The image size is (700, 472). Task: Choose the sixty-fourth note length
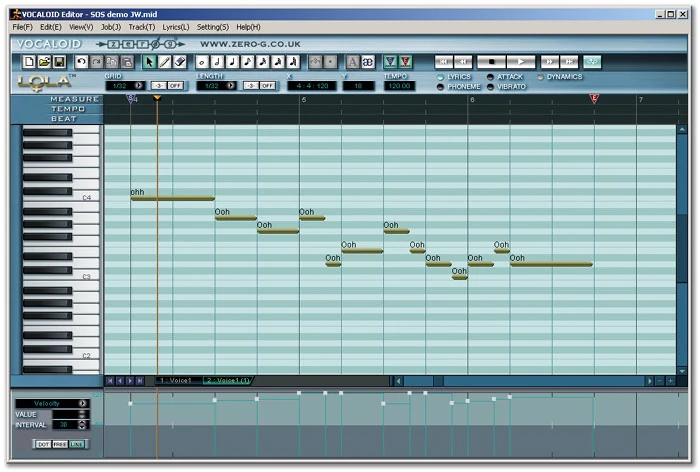(x=293, y=62)
